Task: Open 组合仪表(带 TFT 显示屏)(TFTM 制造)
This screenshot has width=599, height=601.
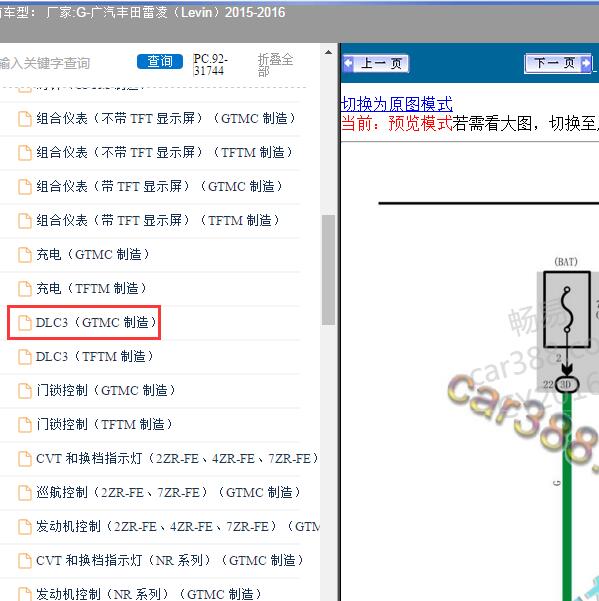Action: tap(158, 220)
